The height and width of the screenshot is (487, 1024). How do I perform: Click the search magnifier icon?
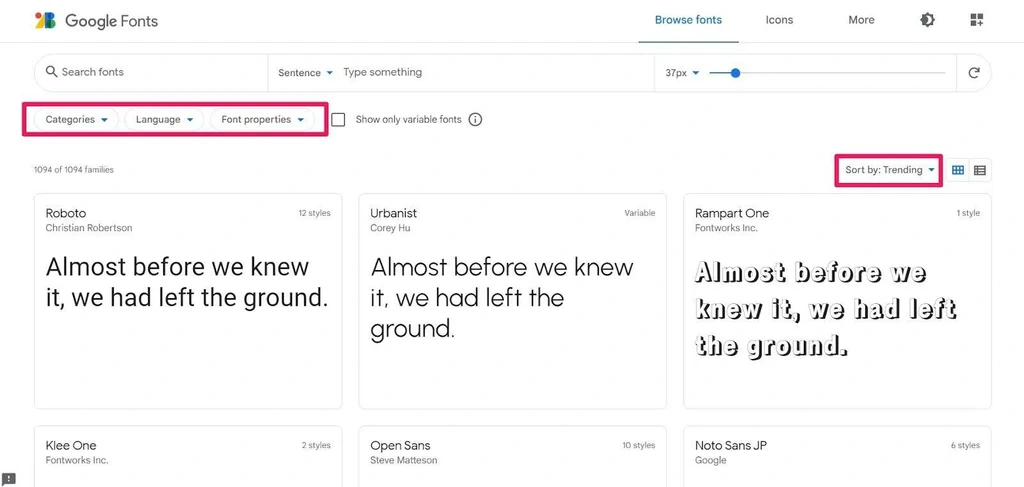52,72
